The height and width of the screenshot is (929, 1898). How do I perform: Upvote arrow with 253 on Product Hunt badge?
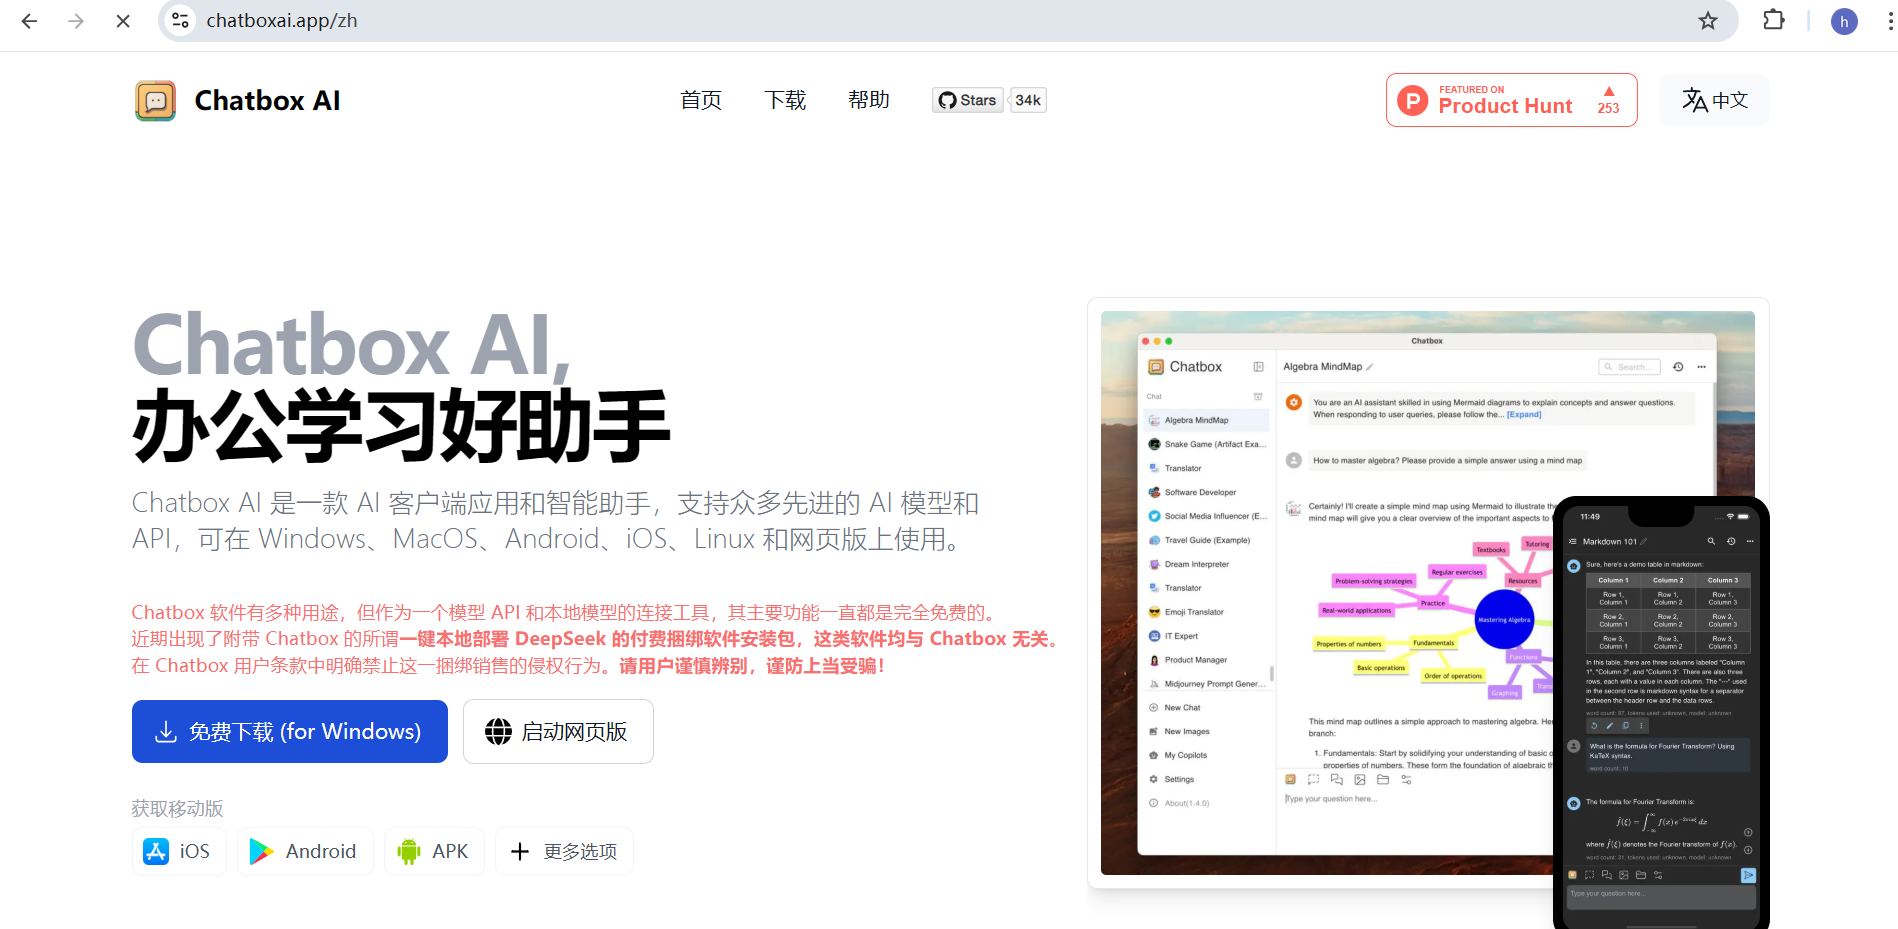[1608, 100]
